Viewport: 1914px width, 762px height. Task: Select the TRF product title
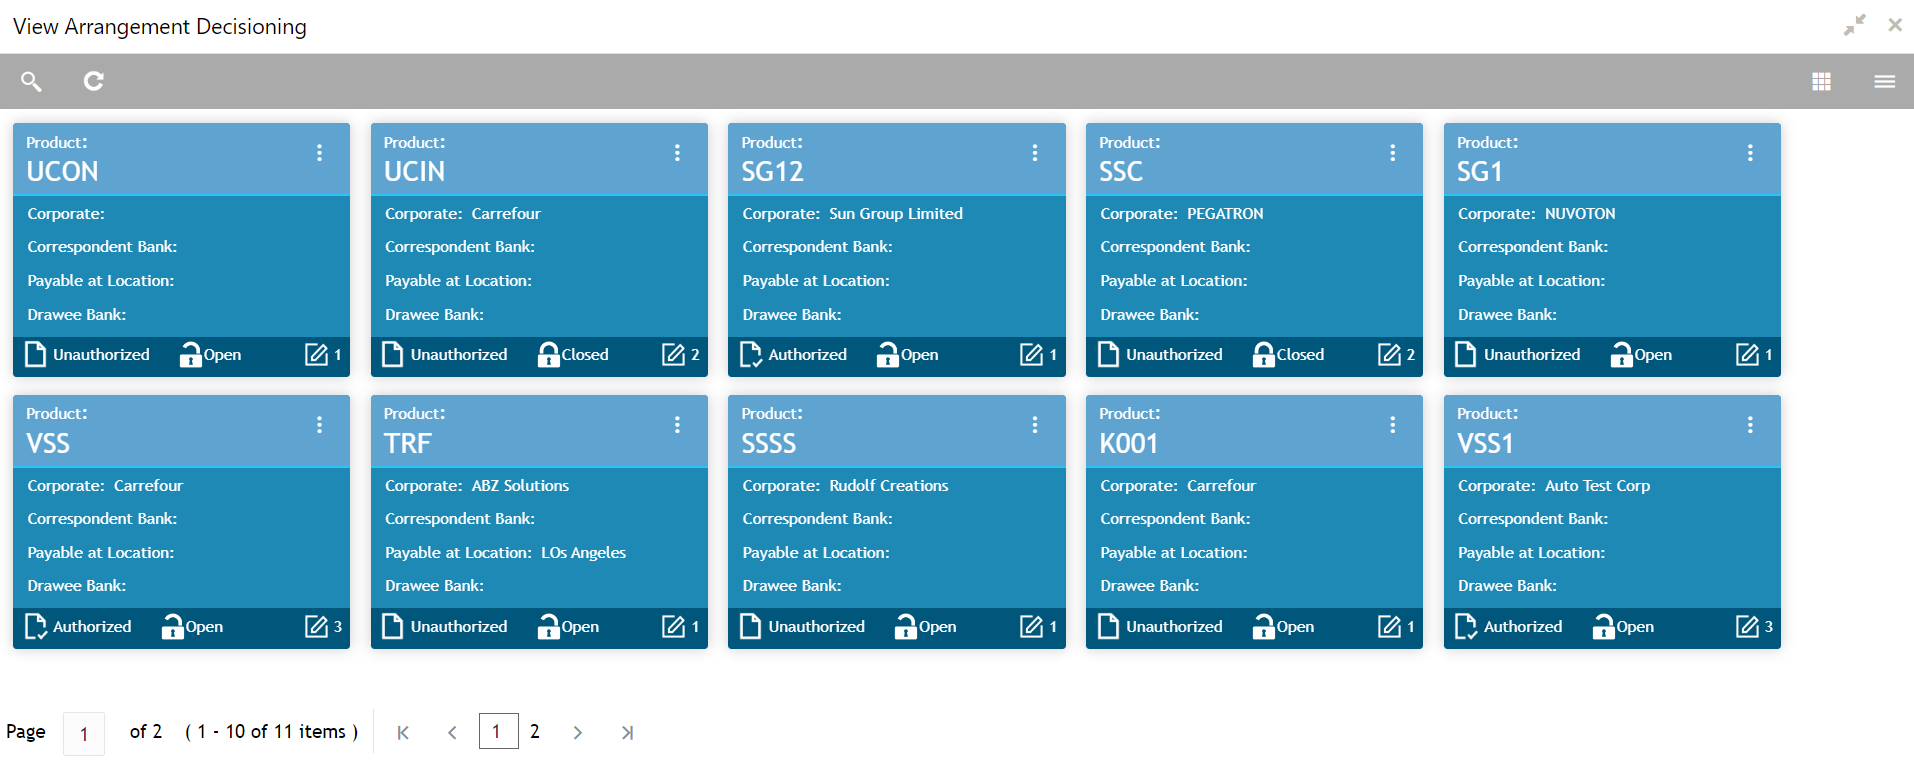(x=408, y=443)
